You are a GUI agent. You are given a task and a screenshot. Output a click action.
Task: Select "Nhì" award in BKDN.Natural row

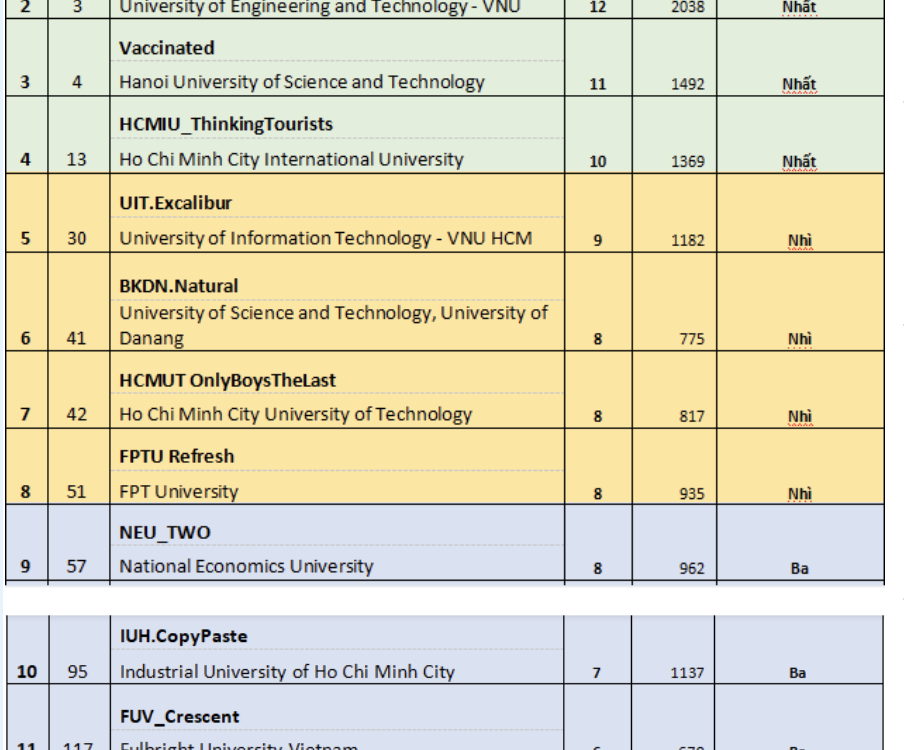point(800,339)
